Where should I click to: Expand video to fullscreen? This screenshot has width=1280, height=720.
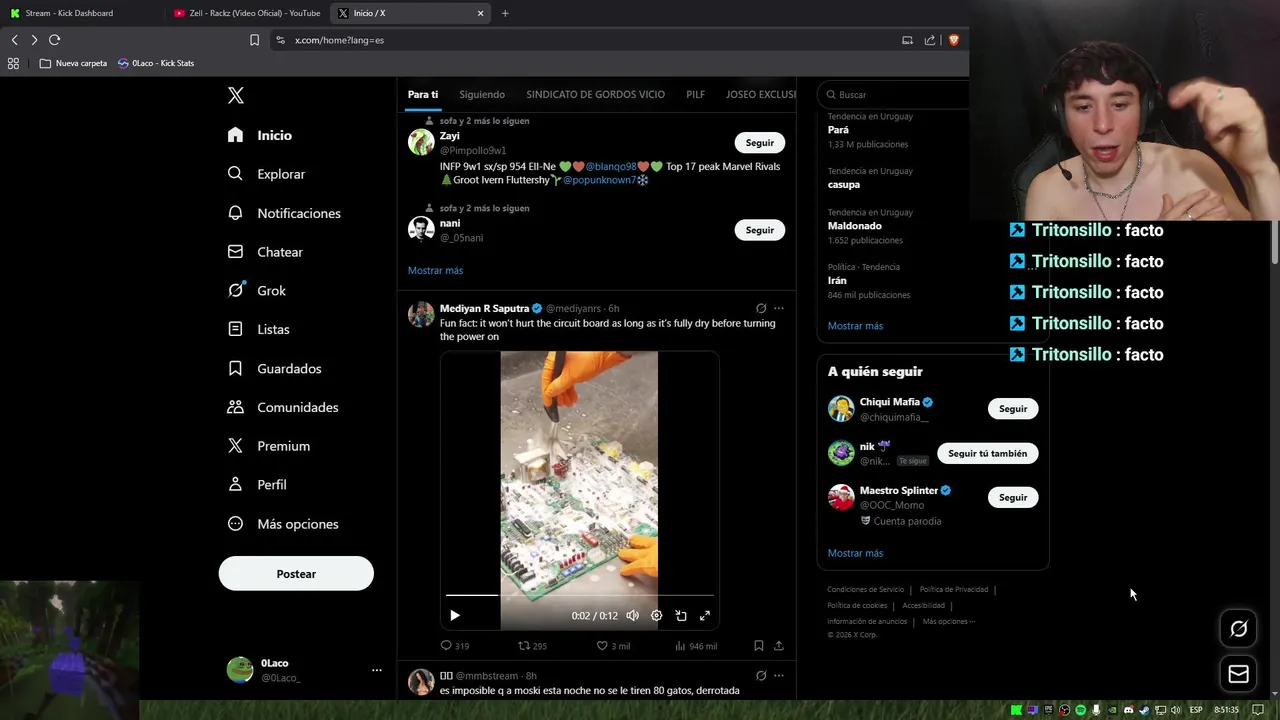[x=705, y=616]
